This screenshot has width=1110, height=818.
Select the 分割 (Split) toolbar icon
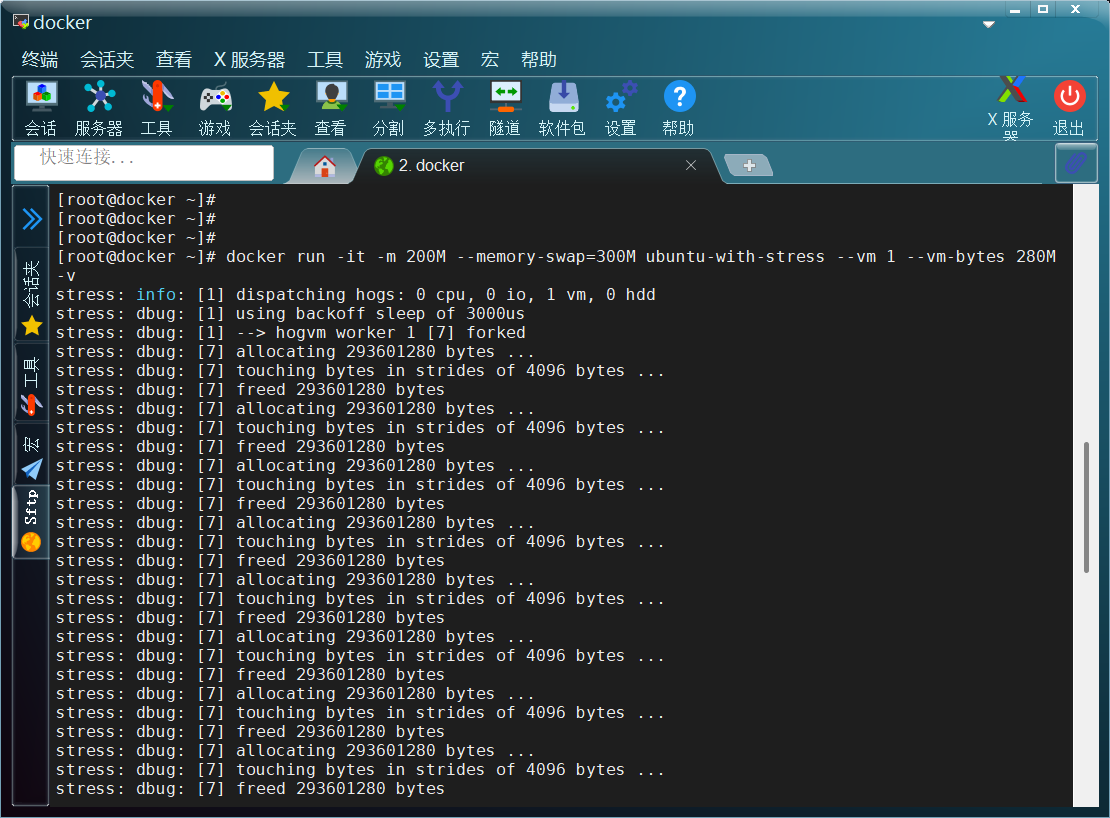pos(389,108)
